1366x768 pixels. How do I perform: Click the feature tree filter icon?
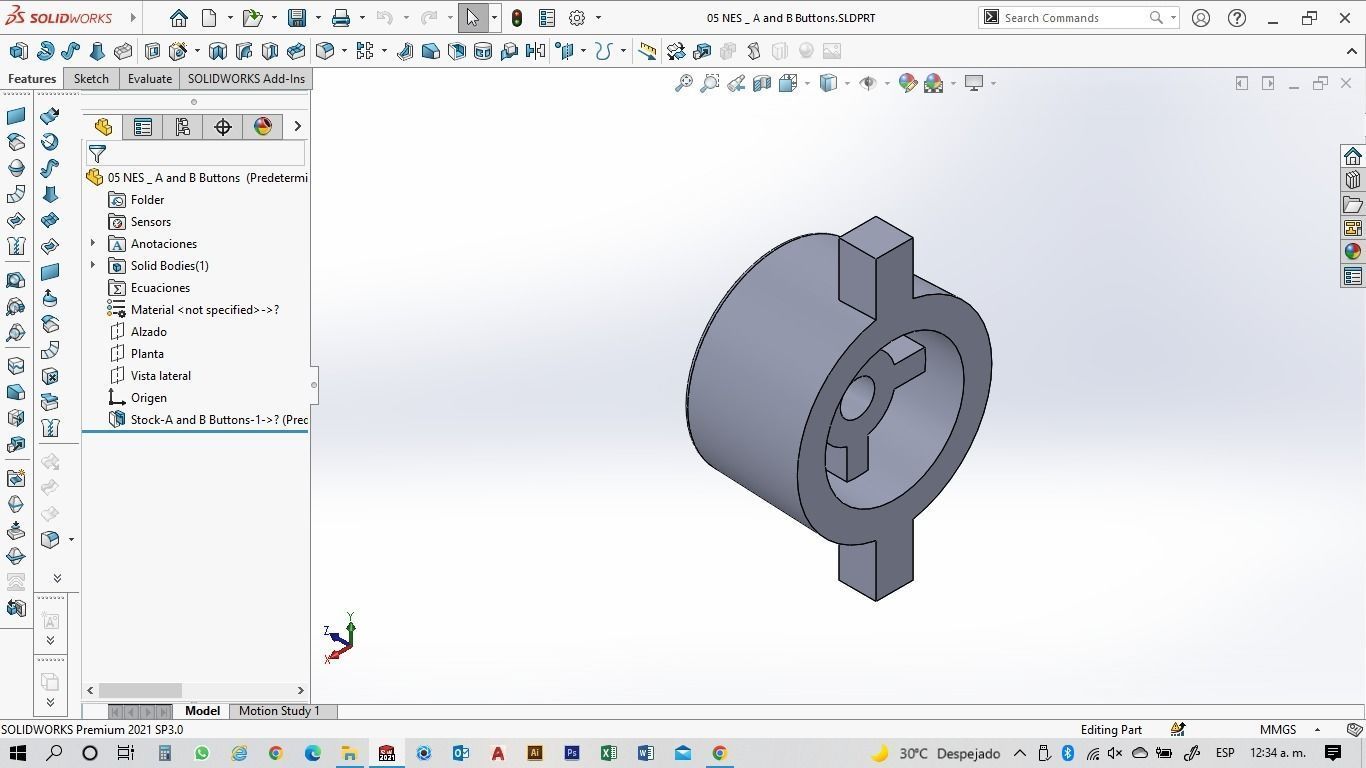tap(97, 153)
